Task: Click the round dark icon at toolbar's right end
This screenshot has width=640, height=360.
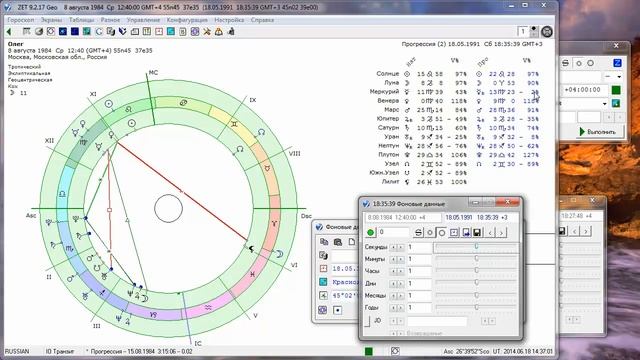Action: 547,31
